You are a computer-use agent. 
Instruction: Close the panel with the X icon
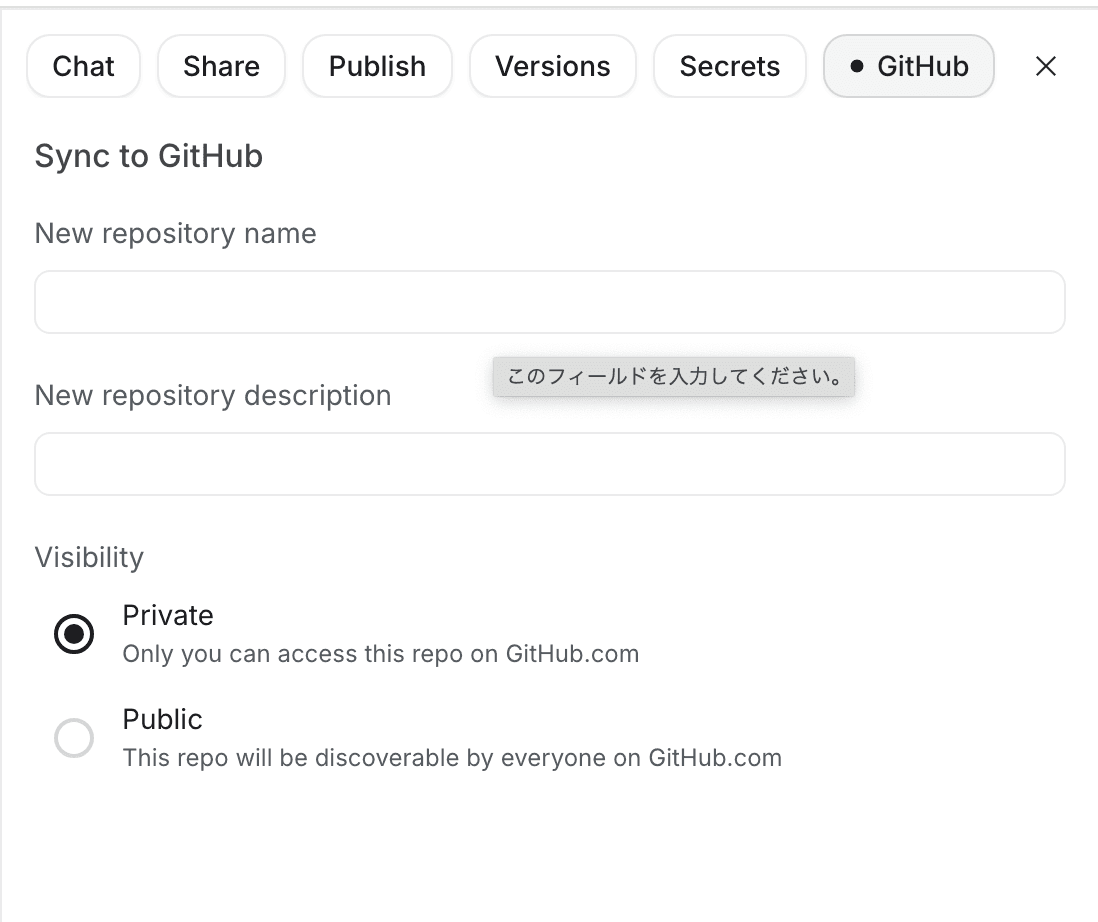click(1045, 67)
